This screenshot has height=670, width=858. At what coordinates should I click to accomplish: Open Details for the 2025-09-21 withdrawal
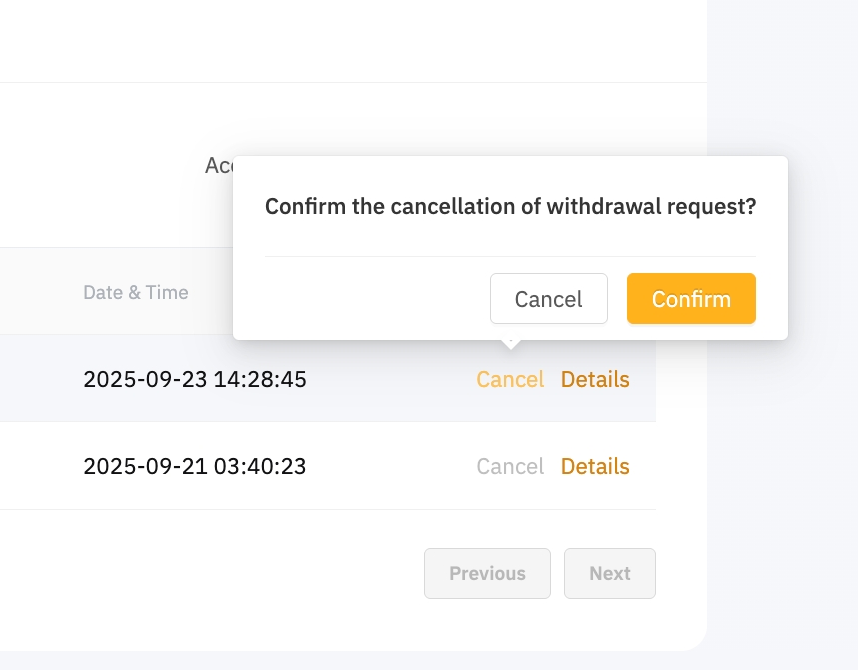click(595, 467)
